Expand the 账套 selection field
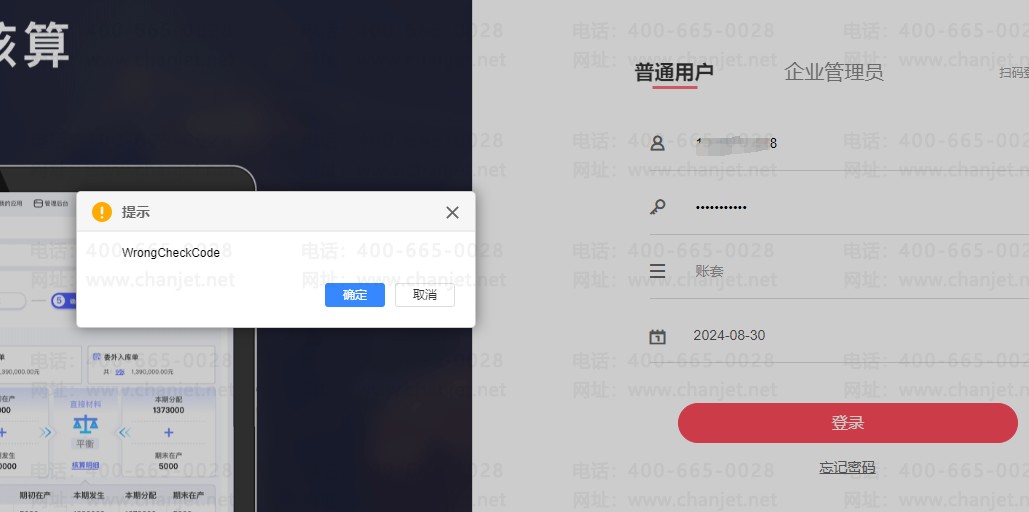This screenshot has height=512, width=1029. point(839,271)
